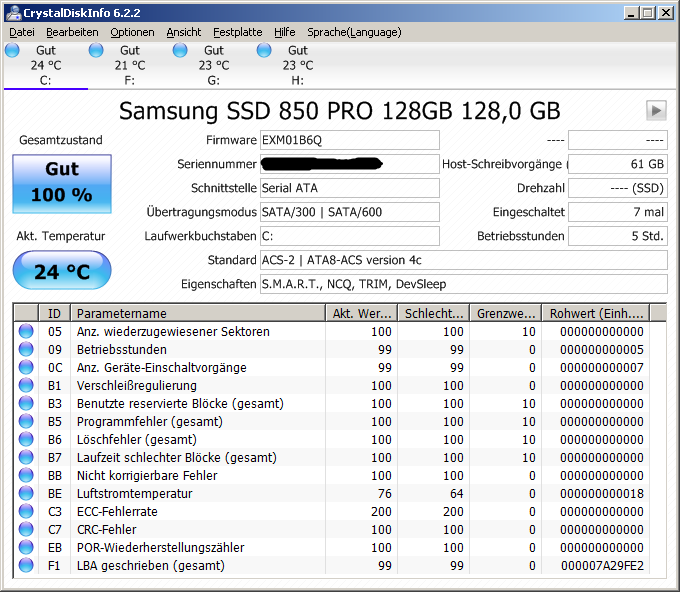This screenshot has width=680, height=592.
Task: Select 'Nicht korrigierbare Fehler' row text
Action: pyautogui.click(x=147, y=475)
